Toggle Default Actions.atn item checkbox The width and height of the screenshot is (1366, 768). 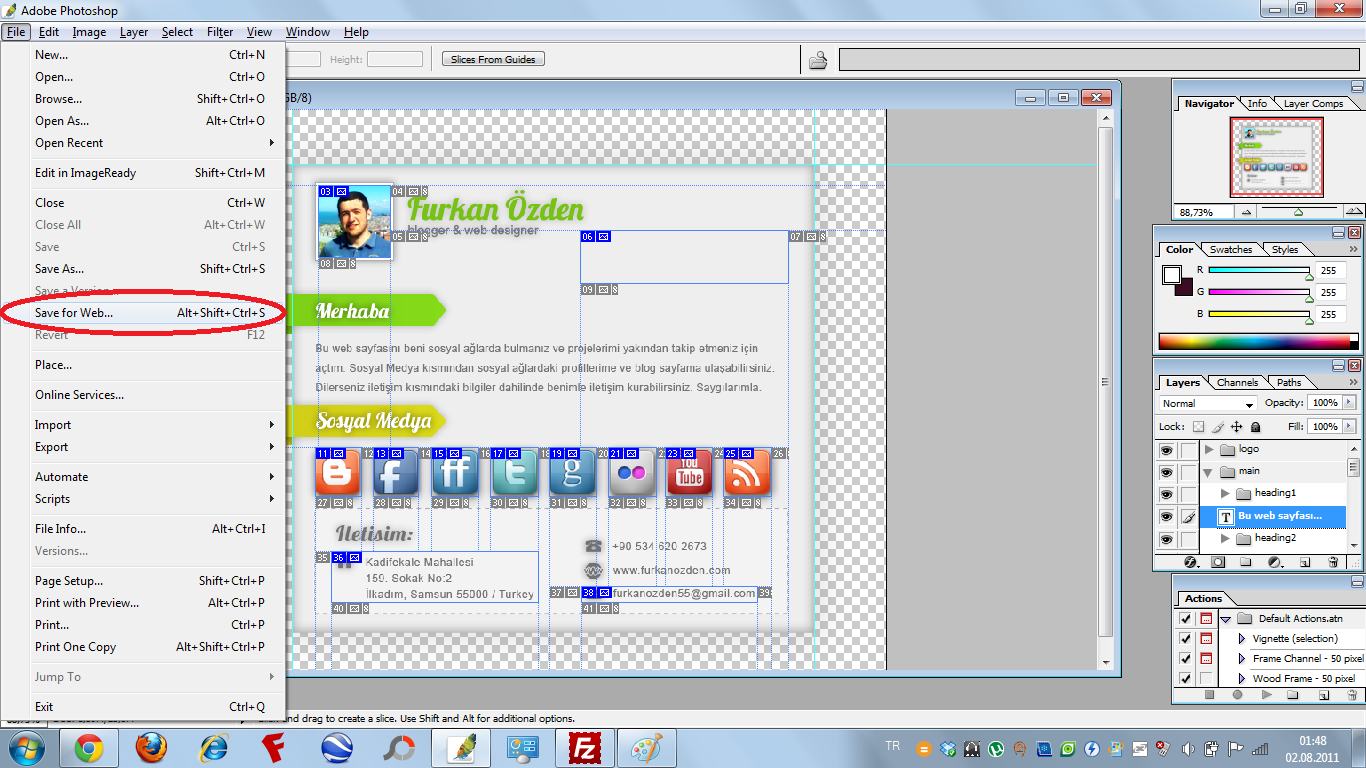pos(1186,619)
